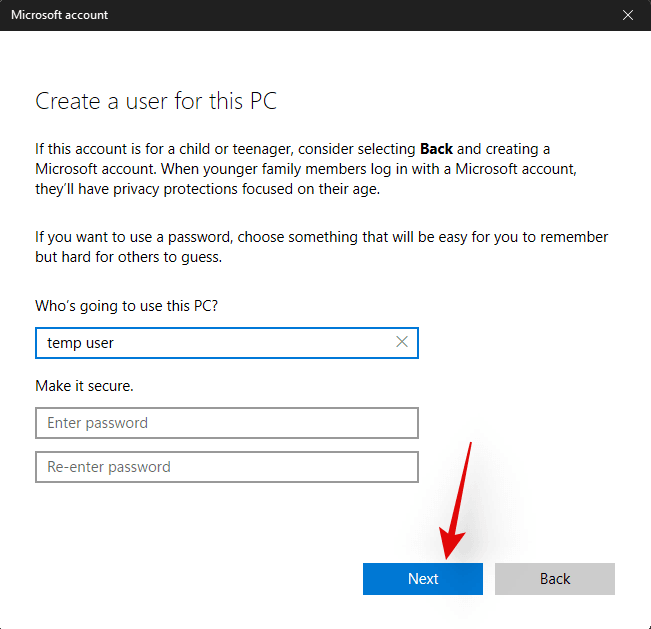Focus the Enter password field
The image size is (651, 629).
226,423
